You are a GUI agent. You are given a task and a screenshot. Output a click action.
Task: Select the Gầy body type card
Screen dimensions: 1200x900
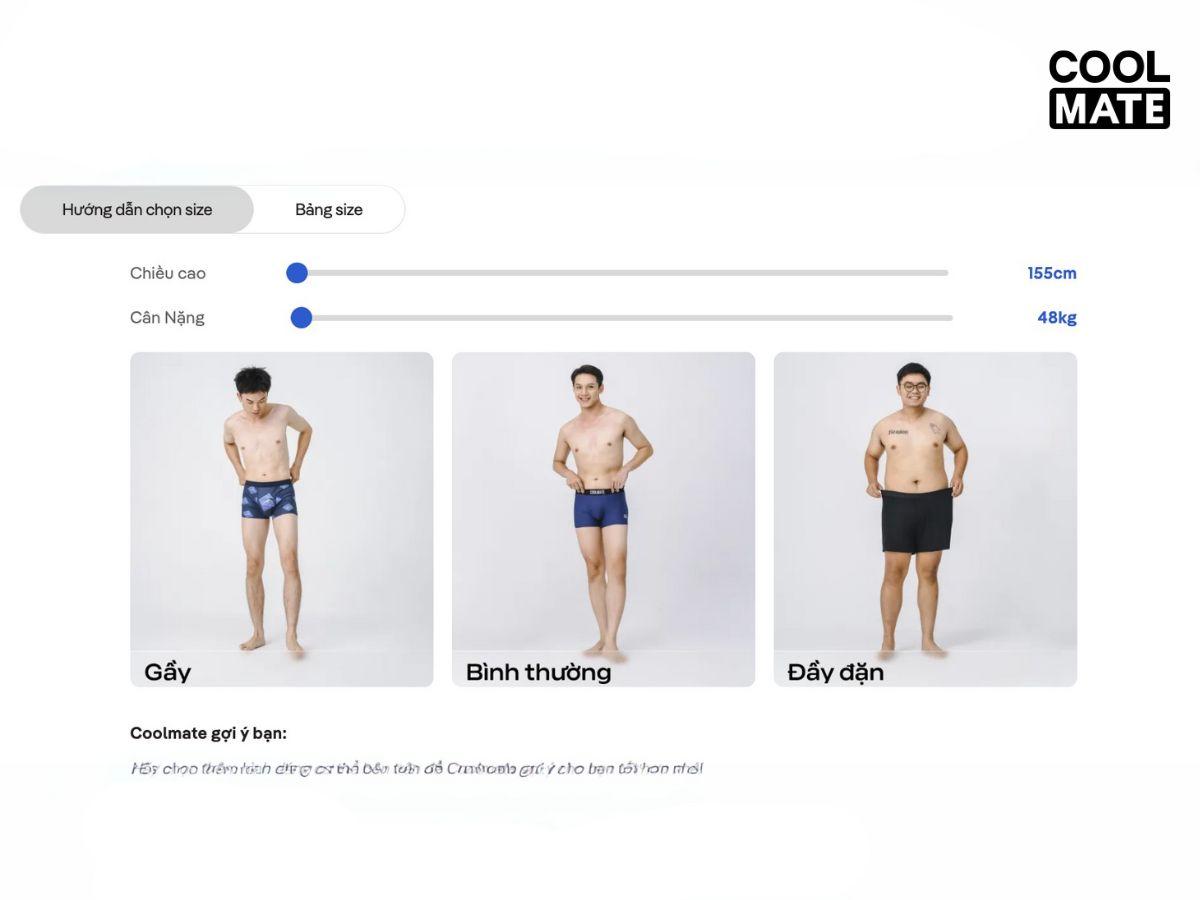pos(282,519)
